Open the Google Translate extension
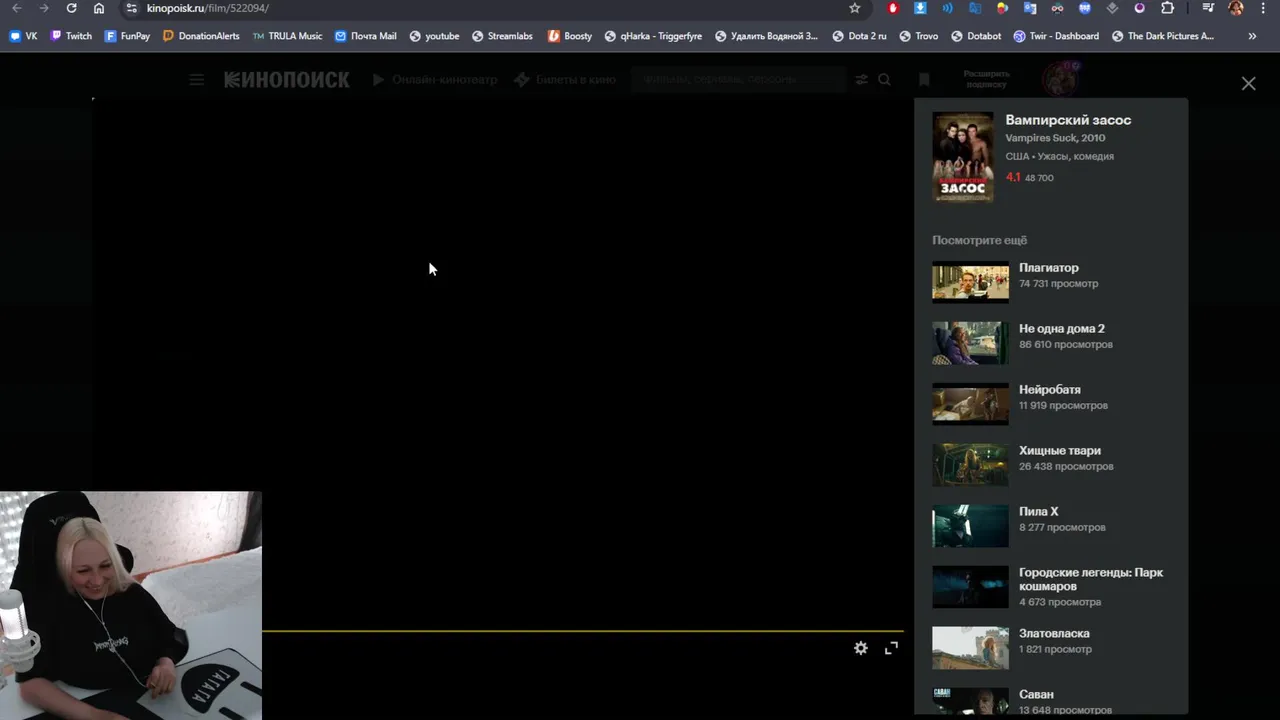Image resolution: width=1280 pixels, height=720 pixels. [1030, 8]
